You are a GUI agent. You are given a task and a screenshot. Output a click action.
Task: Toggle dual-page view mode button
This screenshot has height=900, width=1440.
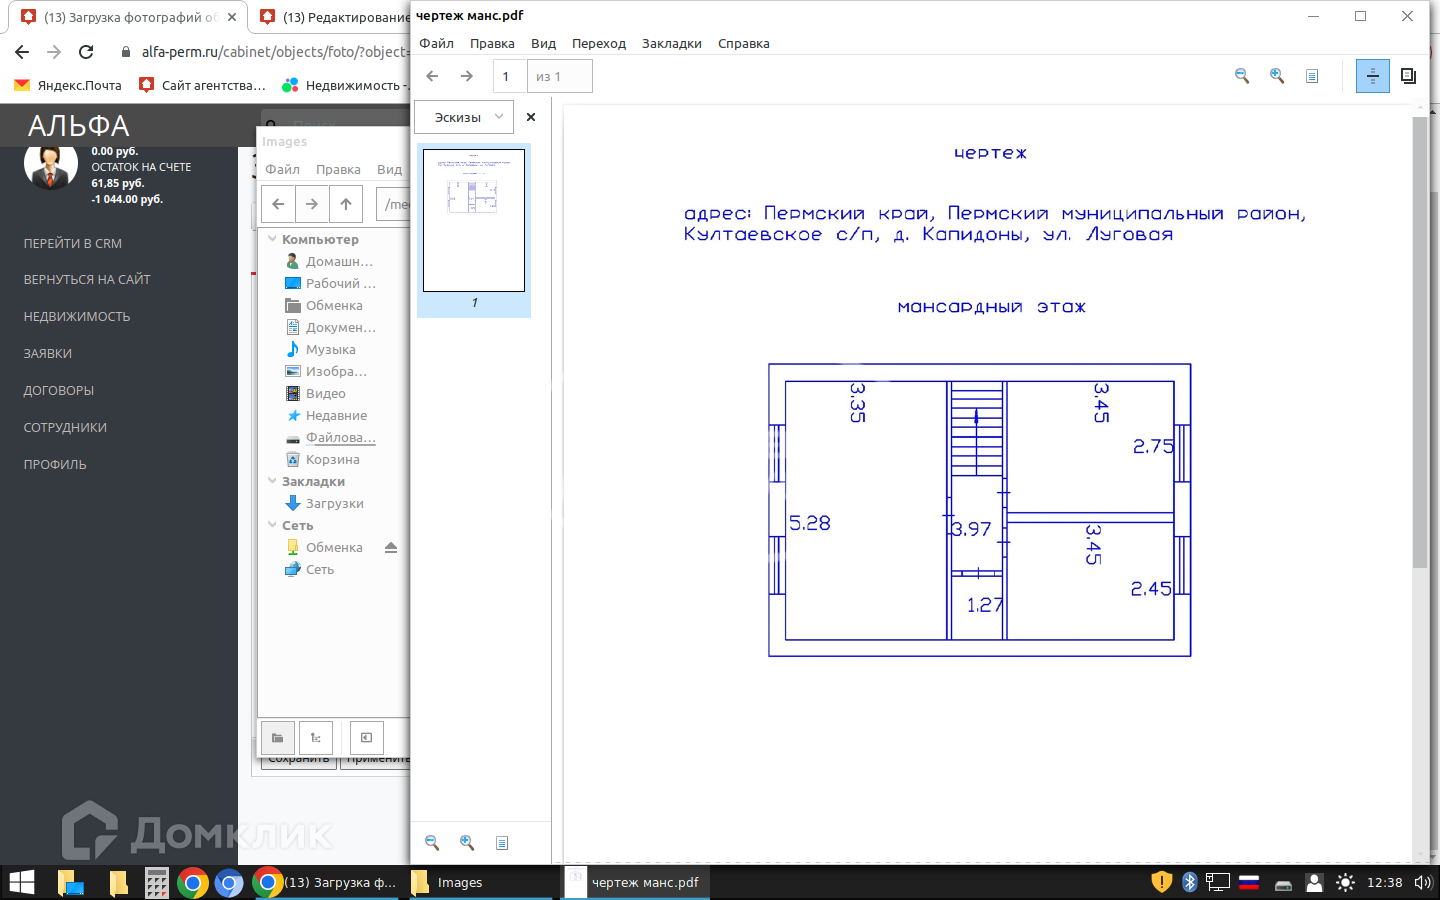[x=1408, y=76]
